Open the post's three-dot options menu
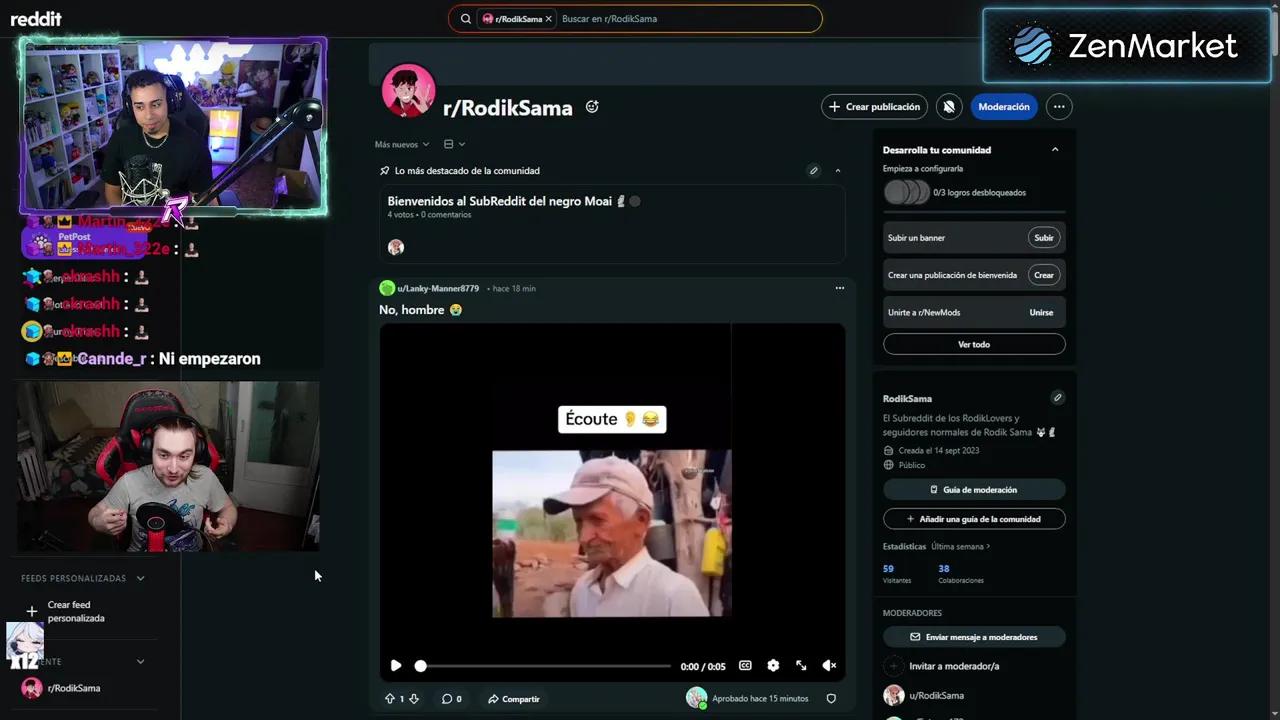Screen dimensions: 1280x720 840,288
